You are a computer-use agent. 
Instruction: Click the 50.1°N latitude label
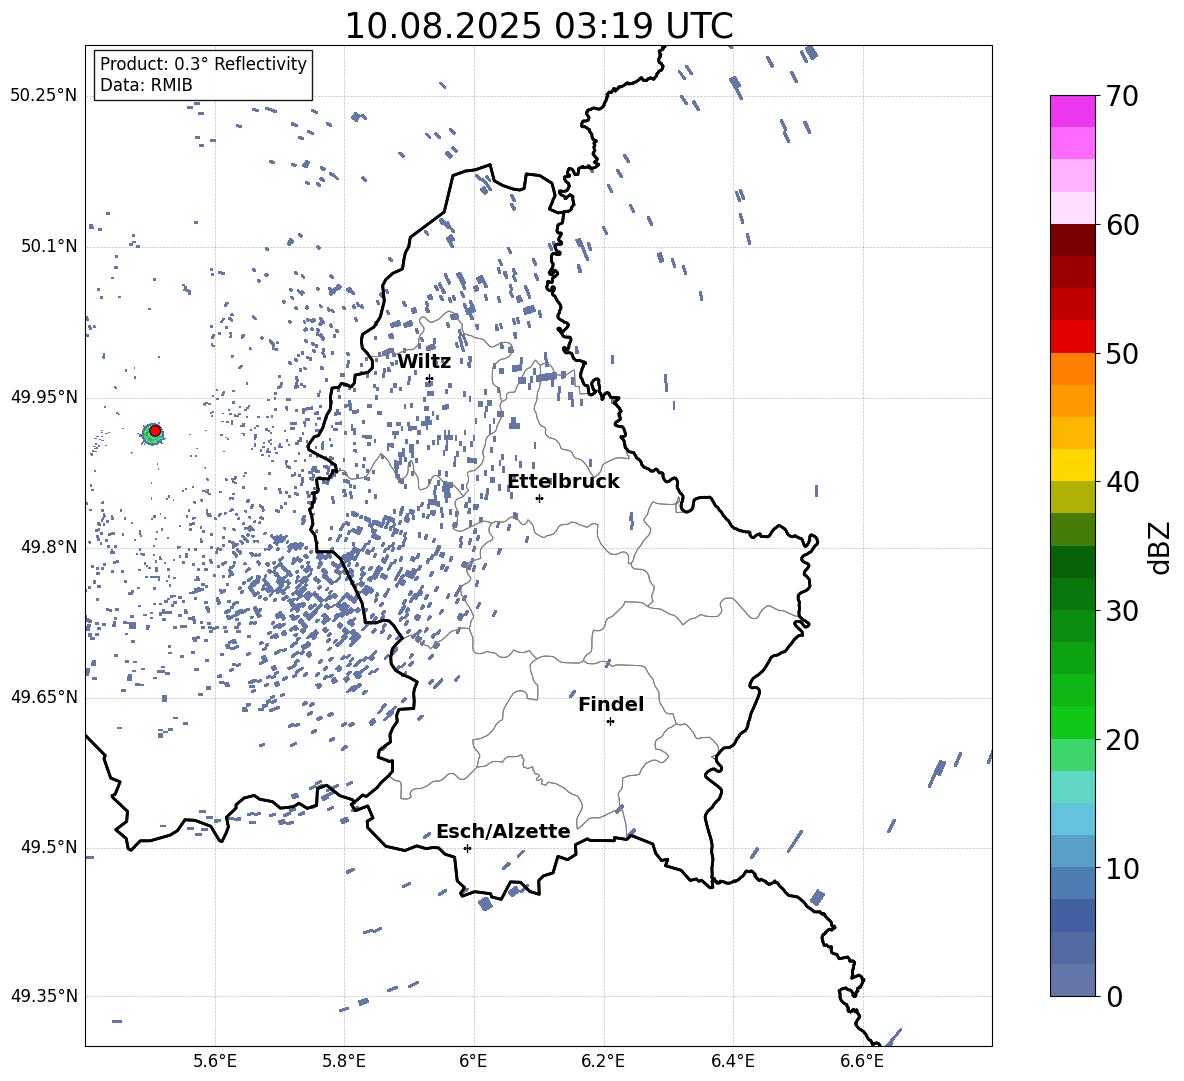49,246
